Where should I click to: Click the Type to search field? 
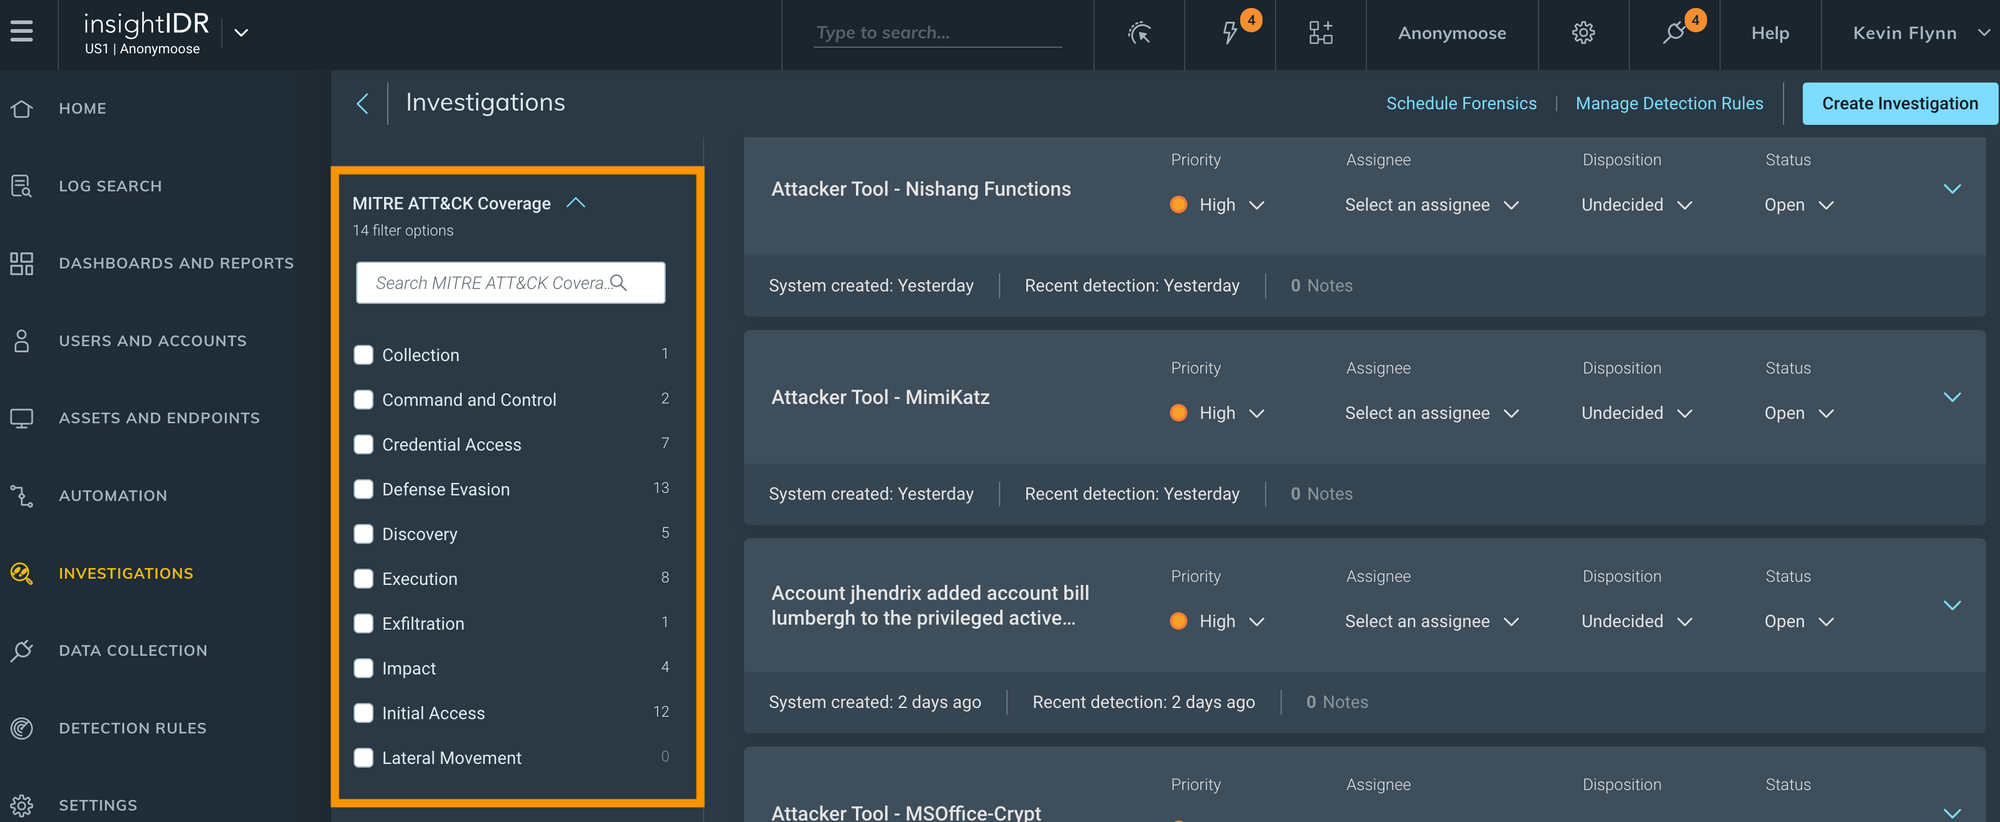click(x=937, y=33)
